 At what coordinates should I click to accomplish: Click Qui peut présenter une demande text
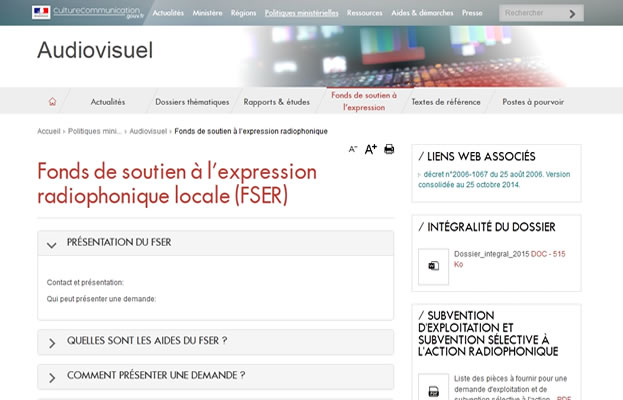[101, 299]
